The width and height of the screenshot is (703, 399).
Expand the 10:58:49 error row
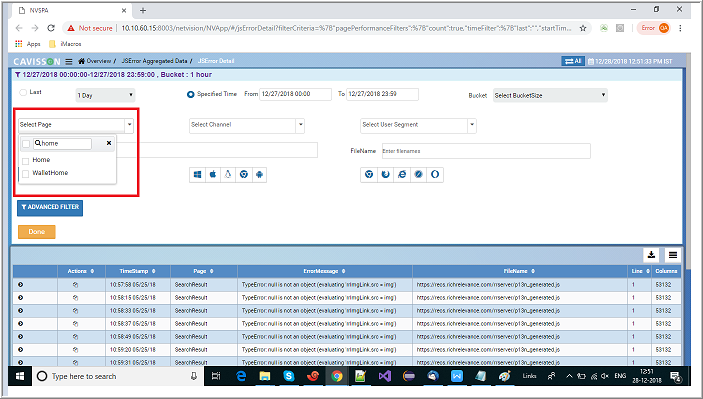pos(21,337)
